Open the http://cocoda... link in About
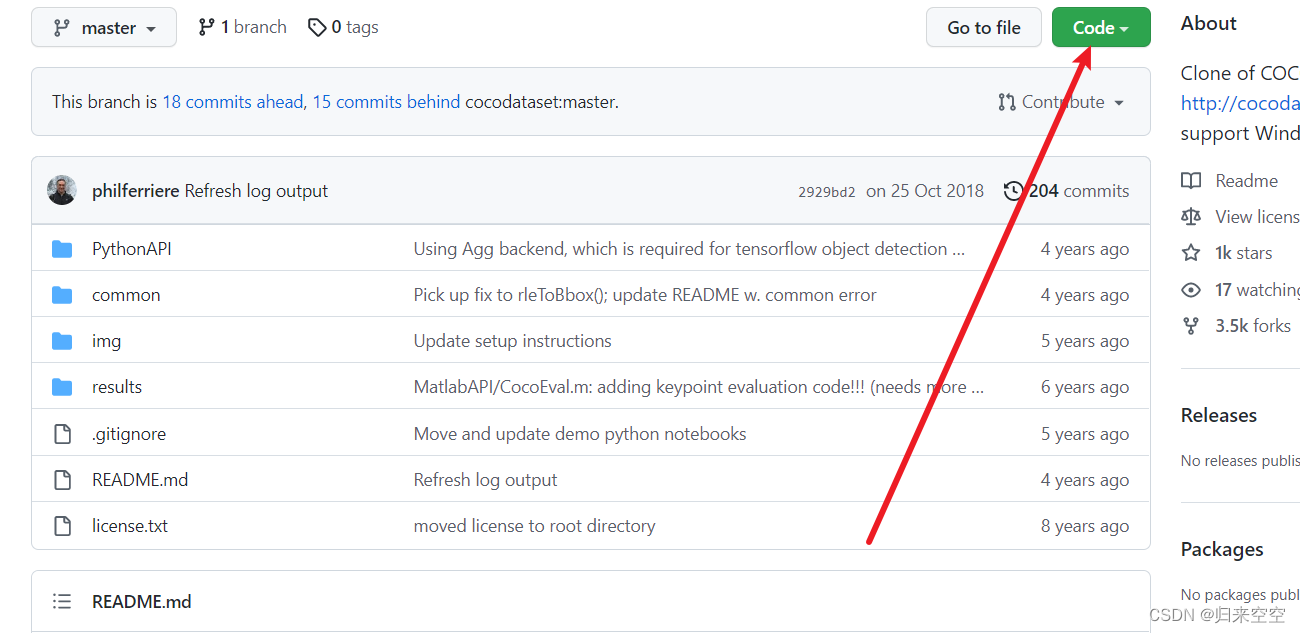 click(x=1240, y=103)
